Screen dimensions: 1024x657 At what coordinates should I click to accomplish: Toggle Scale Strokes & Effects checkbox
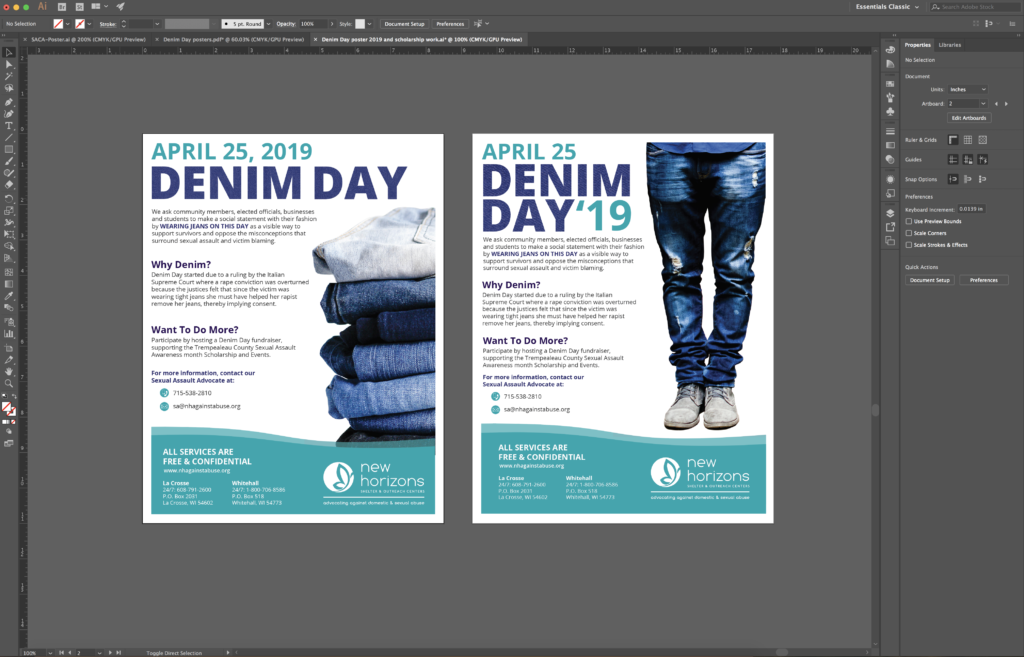click(x=908, y=245)
